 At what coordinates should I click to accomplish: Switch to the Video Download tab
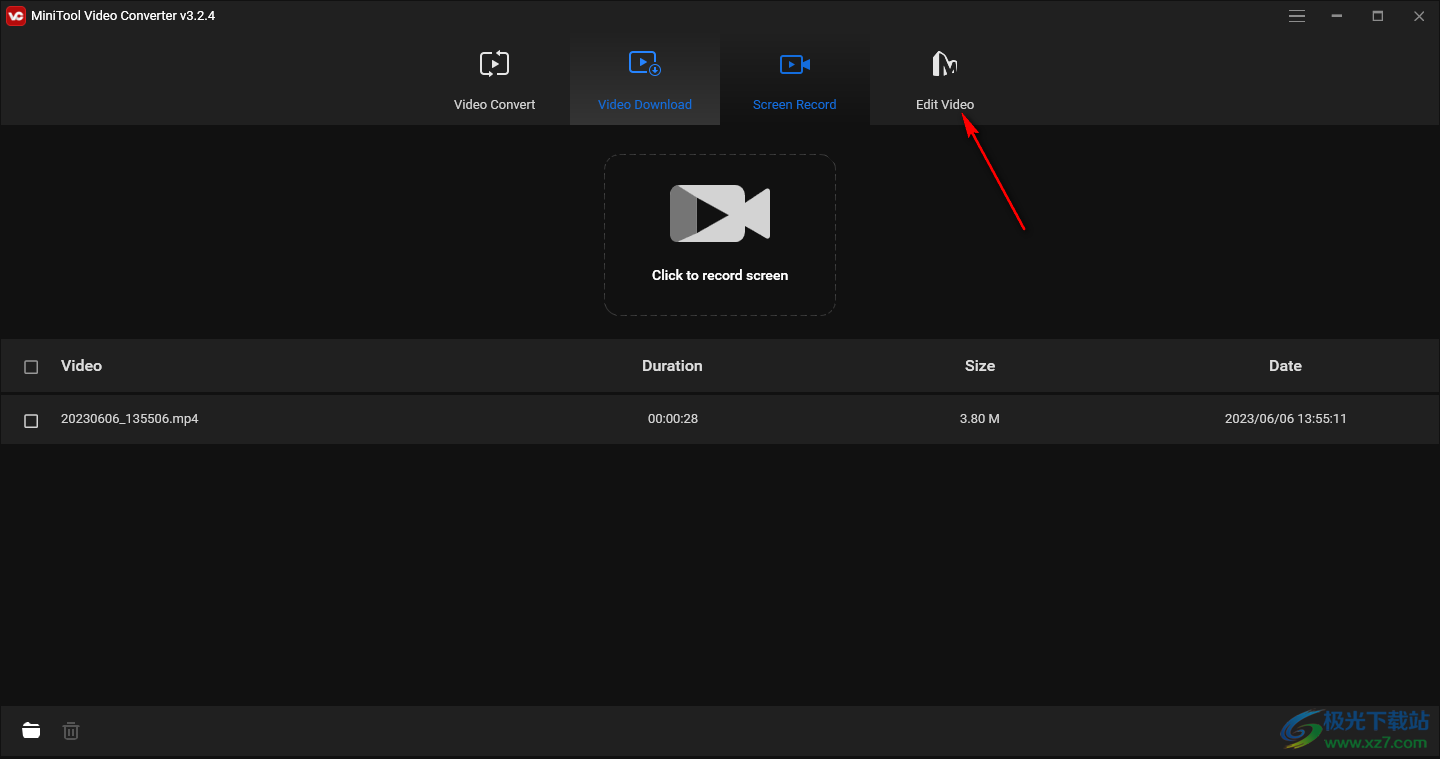click(645, 81)
